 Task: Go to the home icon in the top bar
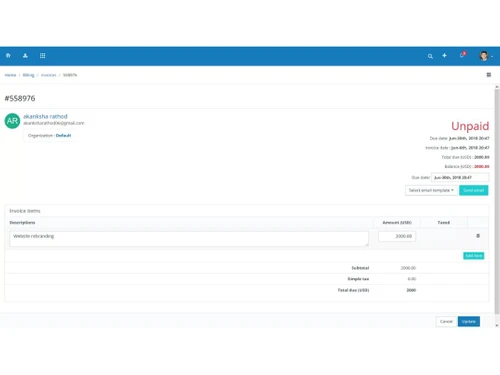(x=8, y=55)
